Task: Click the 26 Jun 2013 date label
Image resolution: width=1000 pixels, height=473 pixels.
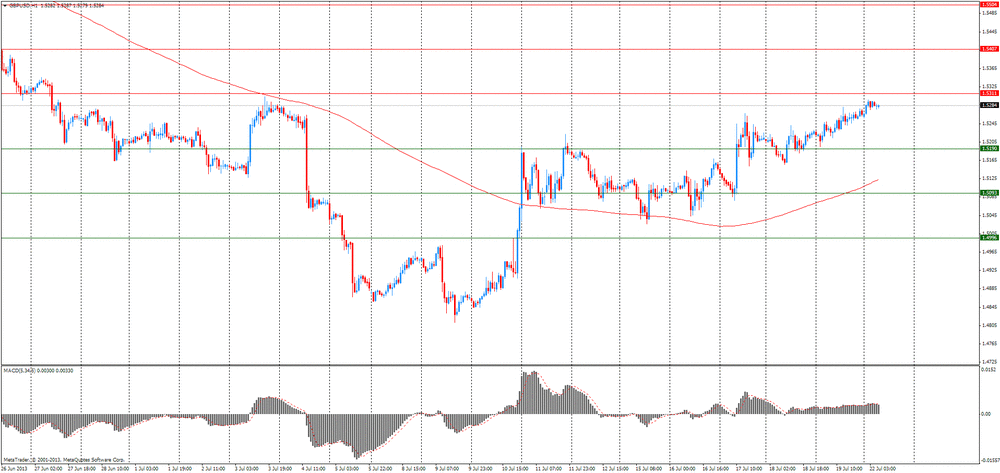Action: click(14, 469)
